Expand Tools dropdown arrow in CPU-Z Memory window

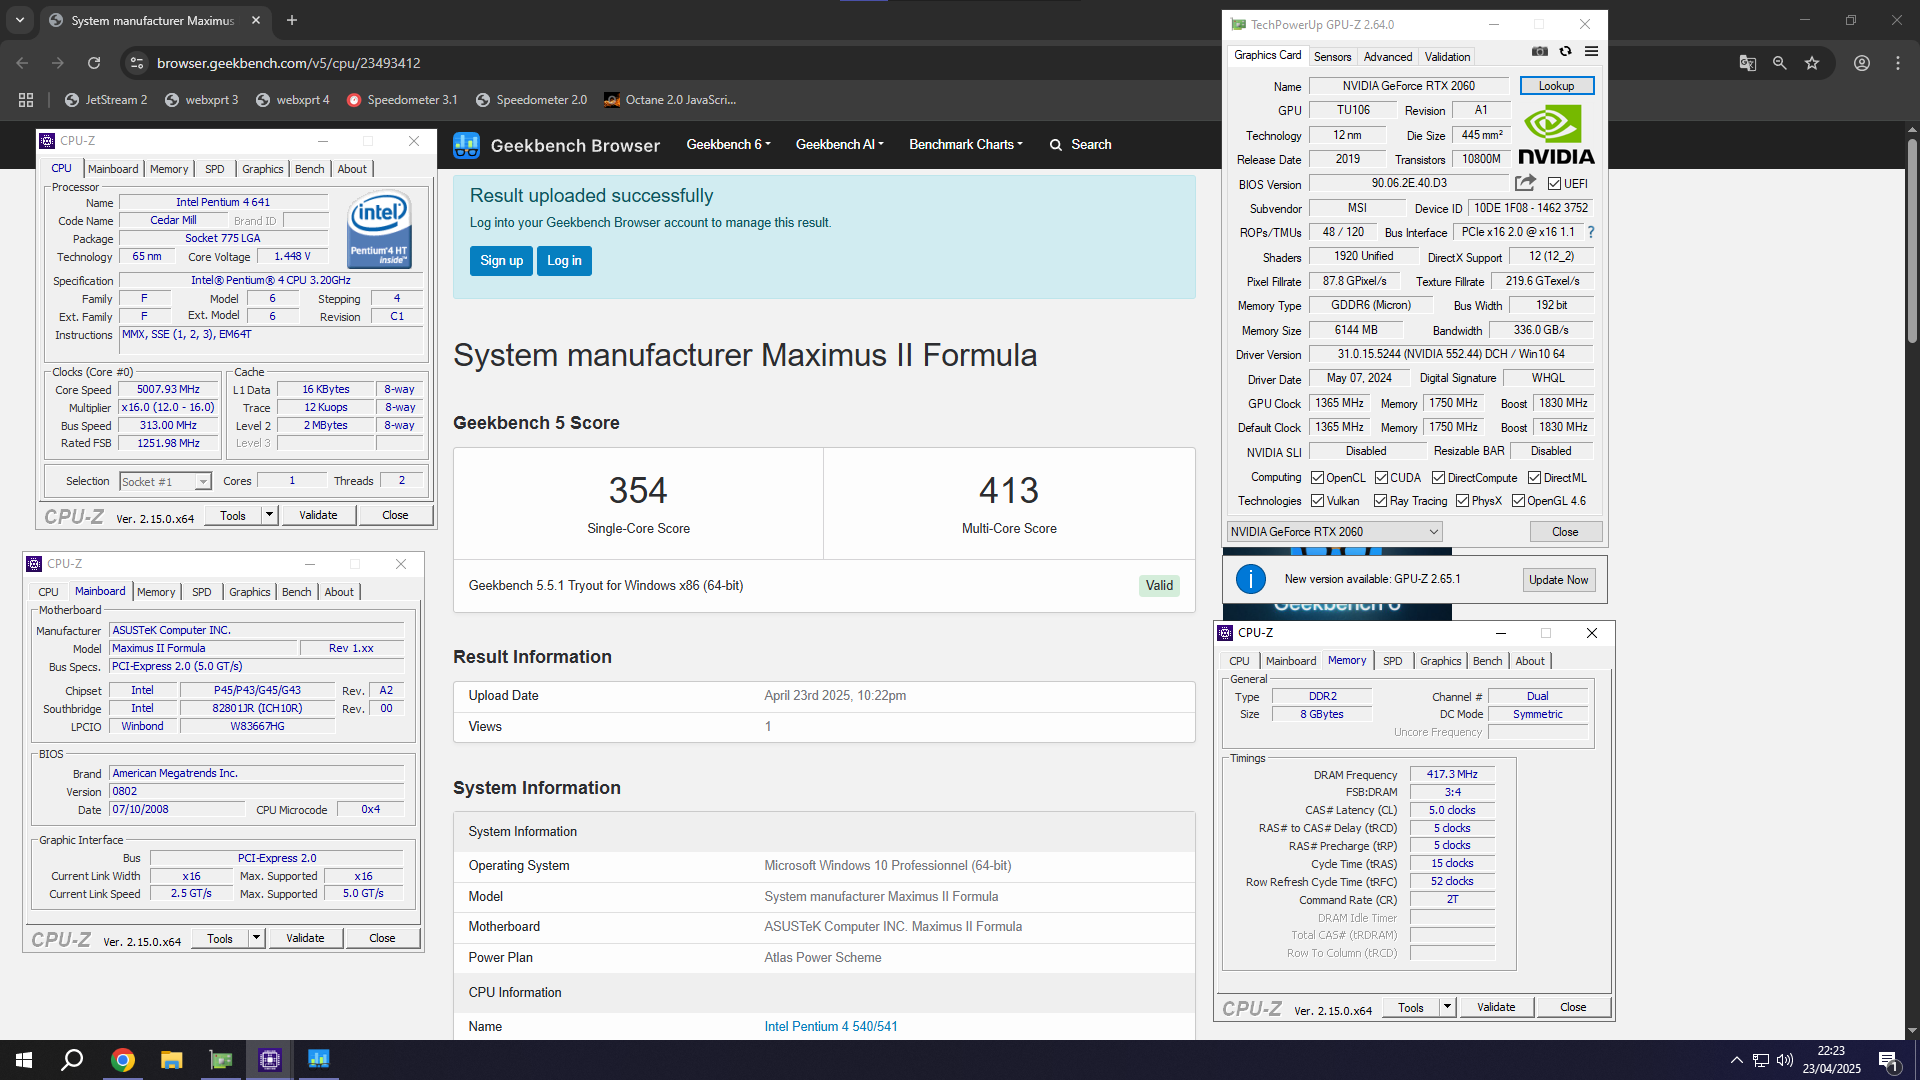coord(1447,1007)
